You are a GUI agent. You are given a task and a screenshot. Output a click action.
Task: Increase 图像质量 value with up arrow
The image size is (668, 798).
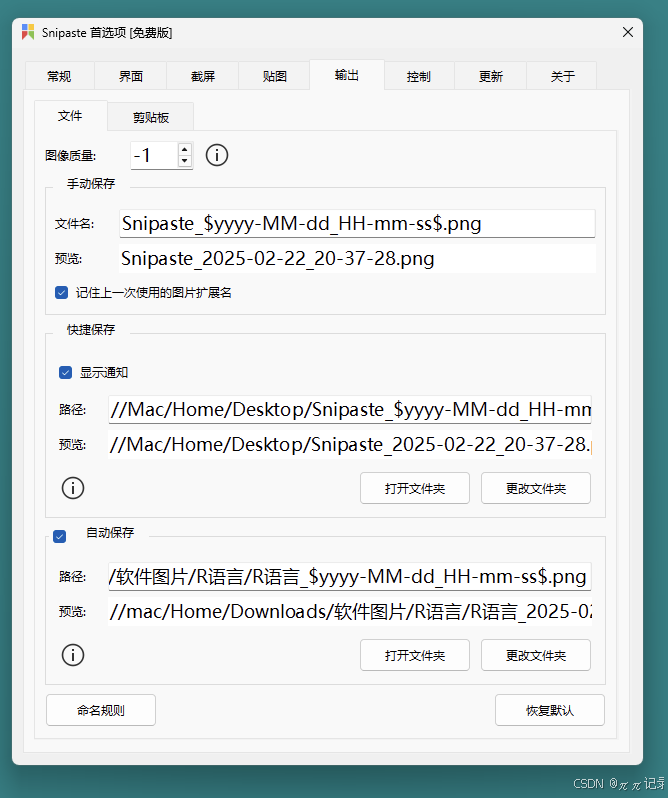click(x=185, y=150)
